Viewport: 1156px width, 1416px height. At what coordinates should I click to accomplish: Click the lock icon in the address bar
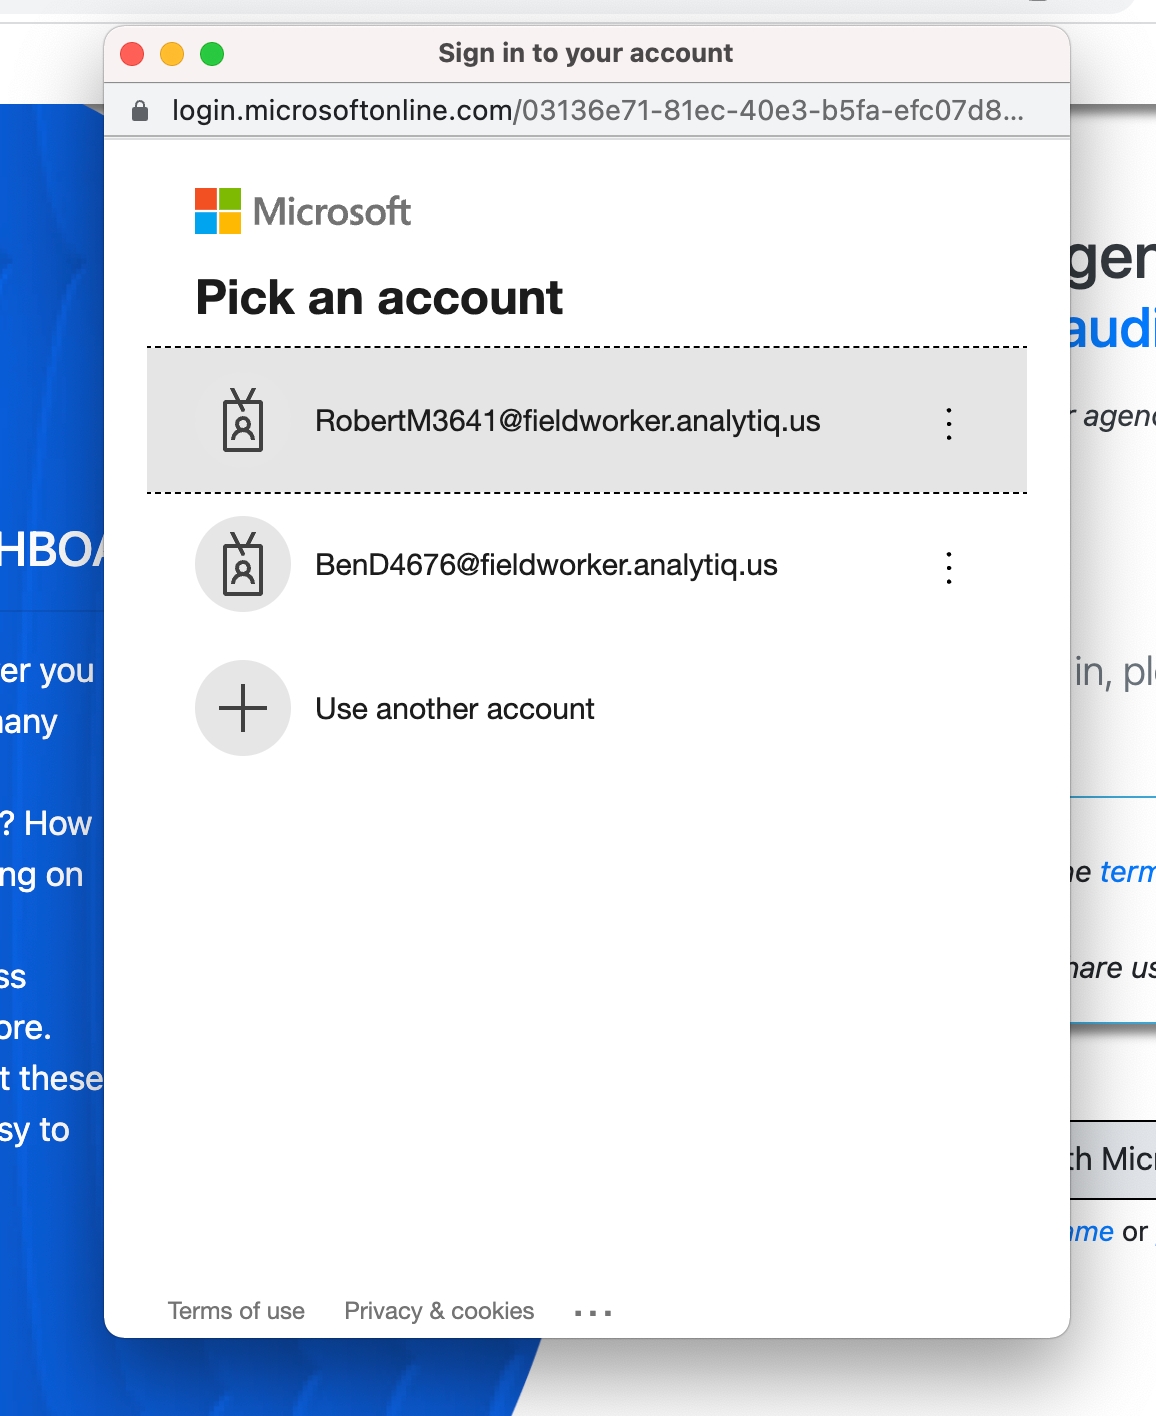pos(141,111)
